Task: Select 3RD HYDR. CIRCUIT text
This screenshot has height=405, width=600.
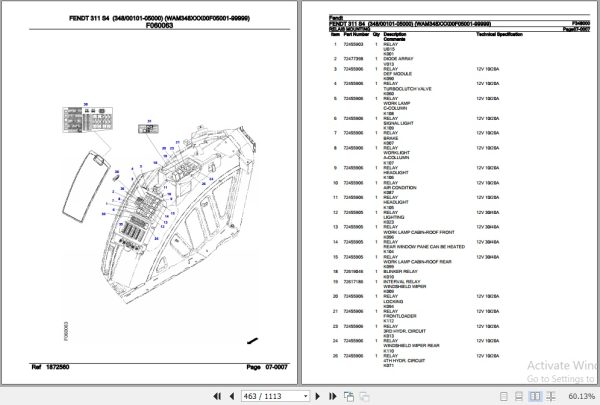Action: click(x=404, y=331)
